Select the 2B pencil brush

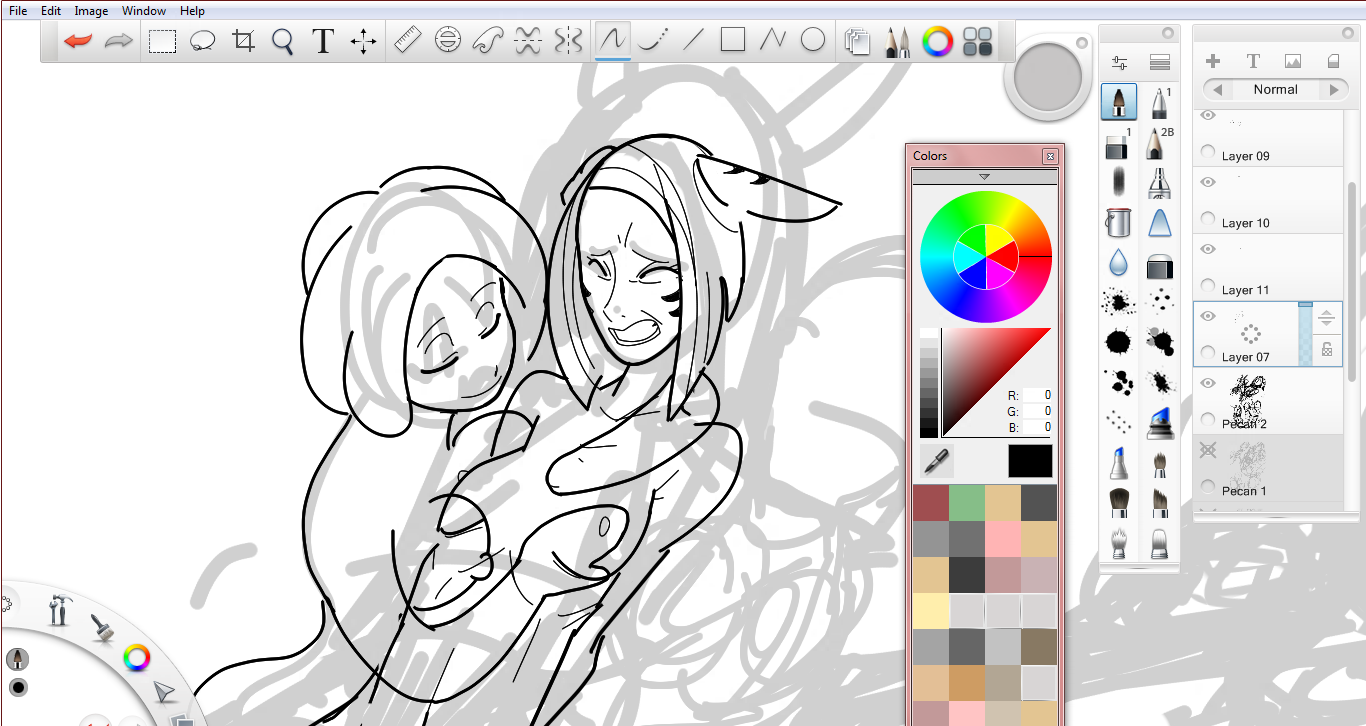click(x=1160, y=143)
